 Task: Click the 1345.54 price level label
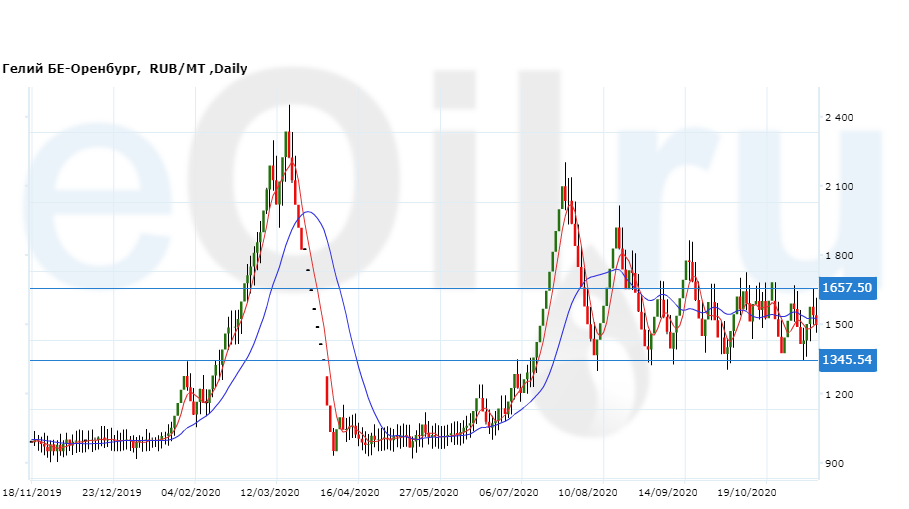click(x=847, y=360)
